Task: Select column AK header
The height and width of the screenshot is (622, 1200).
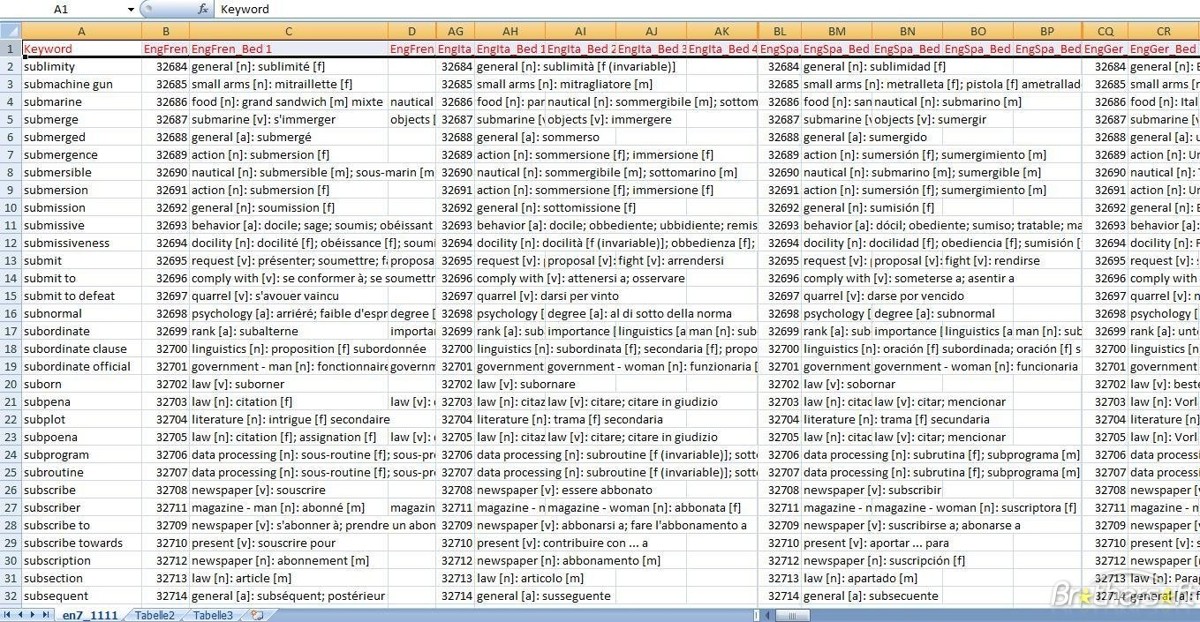Action: 722,31
